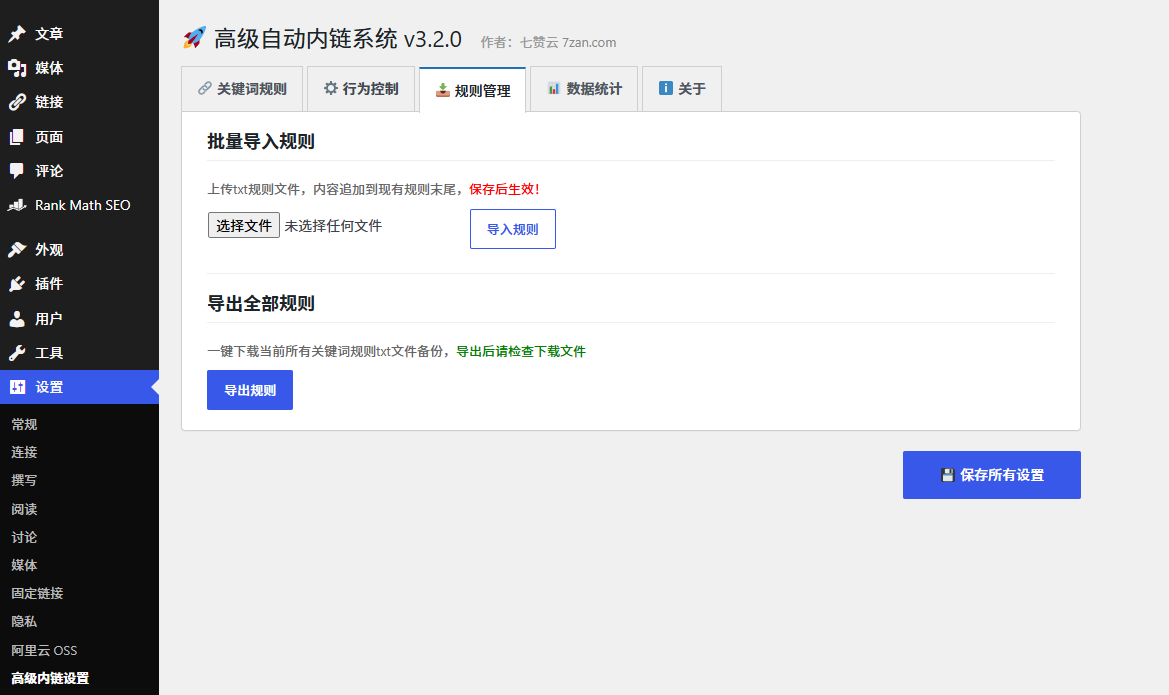The image size is (1169, 695).
Task: Click the media icon beside 媒体
Action: pyautogui.click(x=17, y=68)
